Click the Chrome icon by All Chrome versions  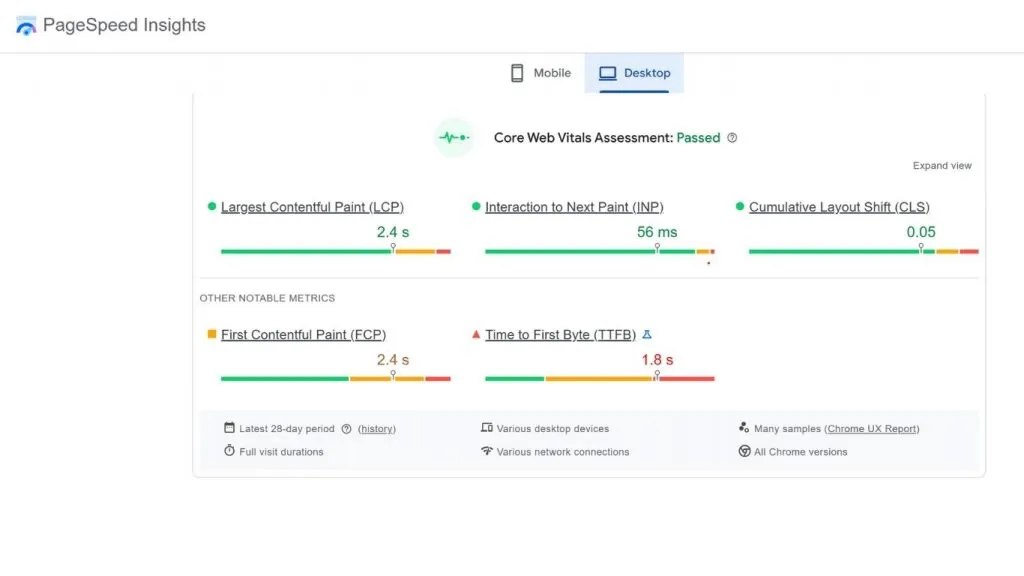click(744, 451)
